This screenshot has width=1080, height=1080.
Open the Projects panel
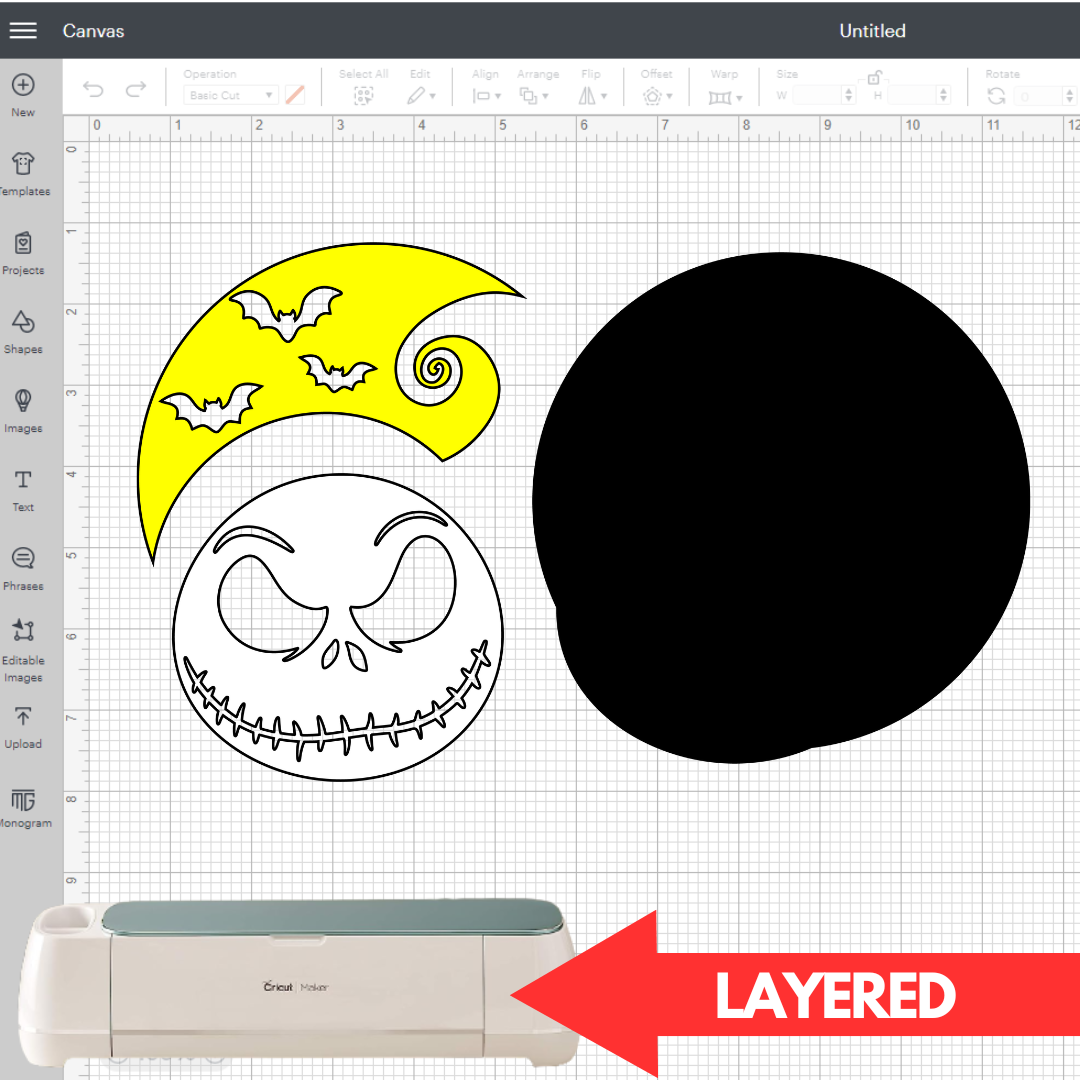coord(23,253)
